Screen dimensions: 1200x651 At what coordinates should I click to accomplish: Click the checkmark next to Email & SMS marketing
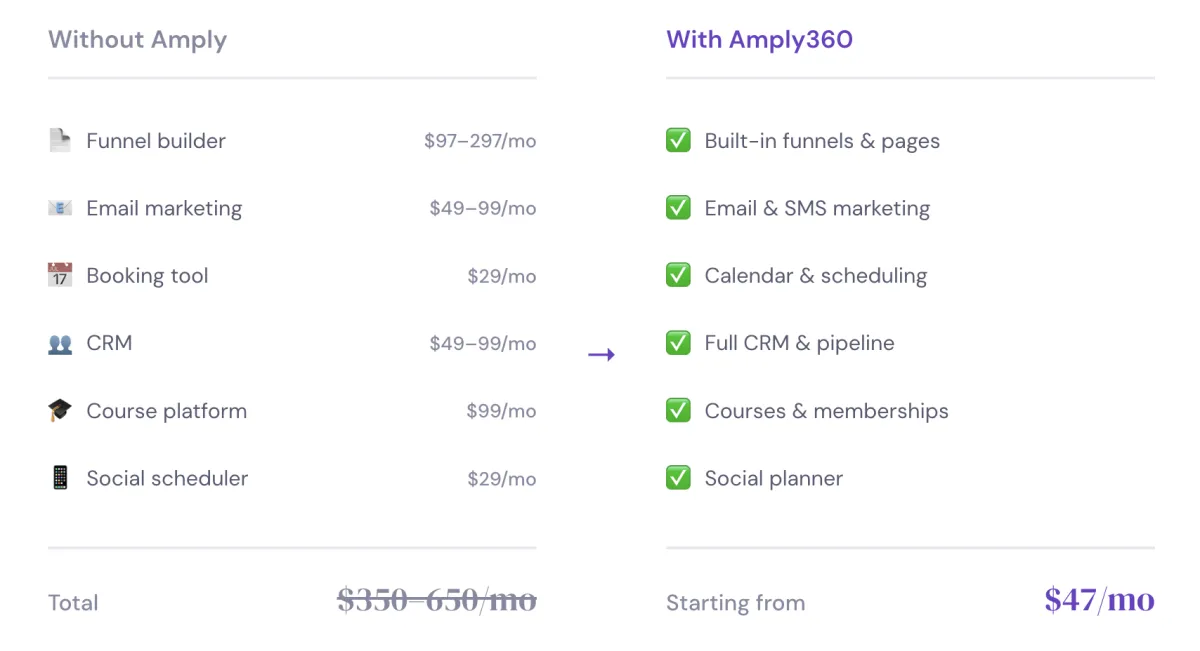coord(678,208)
